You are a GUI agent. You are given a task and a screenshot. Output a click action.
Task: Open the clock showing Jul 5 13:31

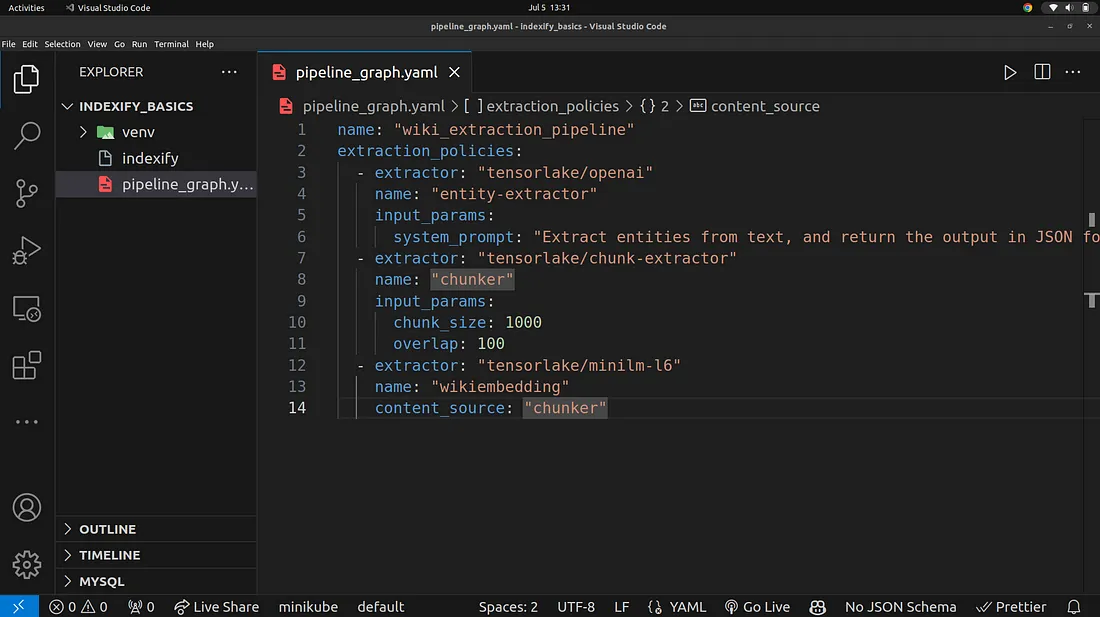(549, 8)
